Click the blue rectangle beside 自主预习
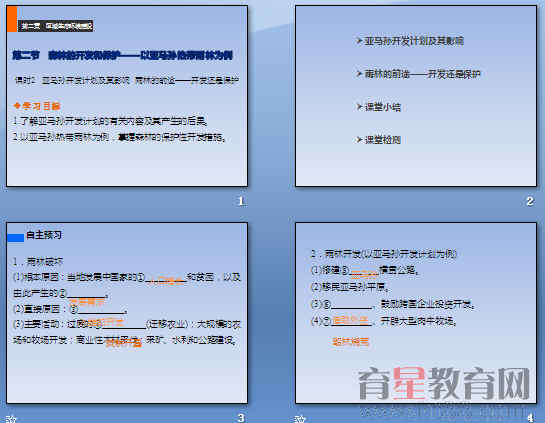This screenshot has height=423, width=545. tap(16, 238)
